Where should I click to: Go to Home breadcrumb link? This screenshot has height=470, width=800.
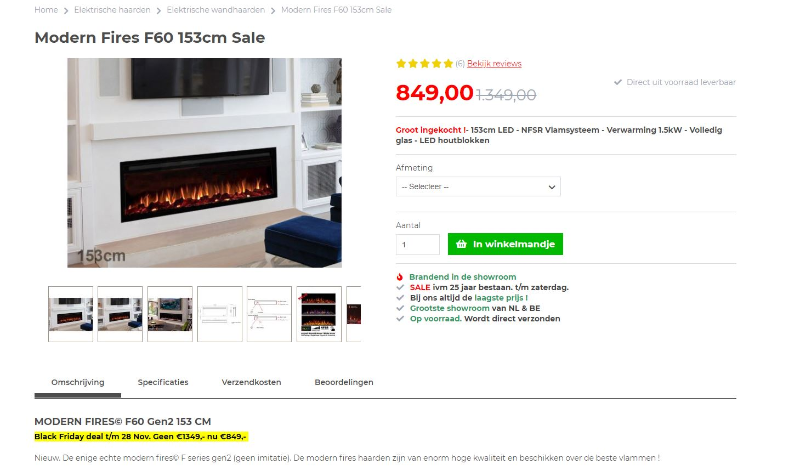(x=46, y=10)
